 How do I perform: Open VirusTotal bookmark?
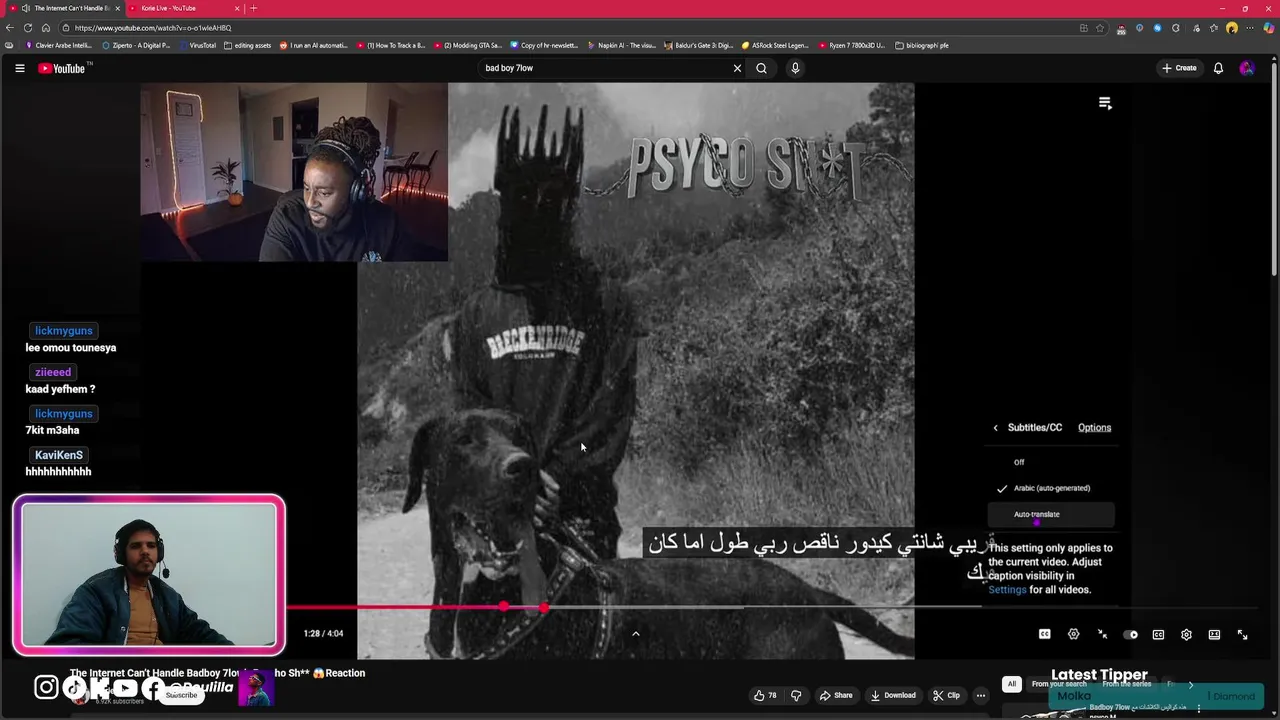click(x=197, y=45)
